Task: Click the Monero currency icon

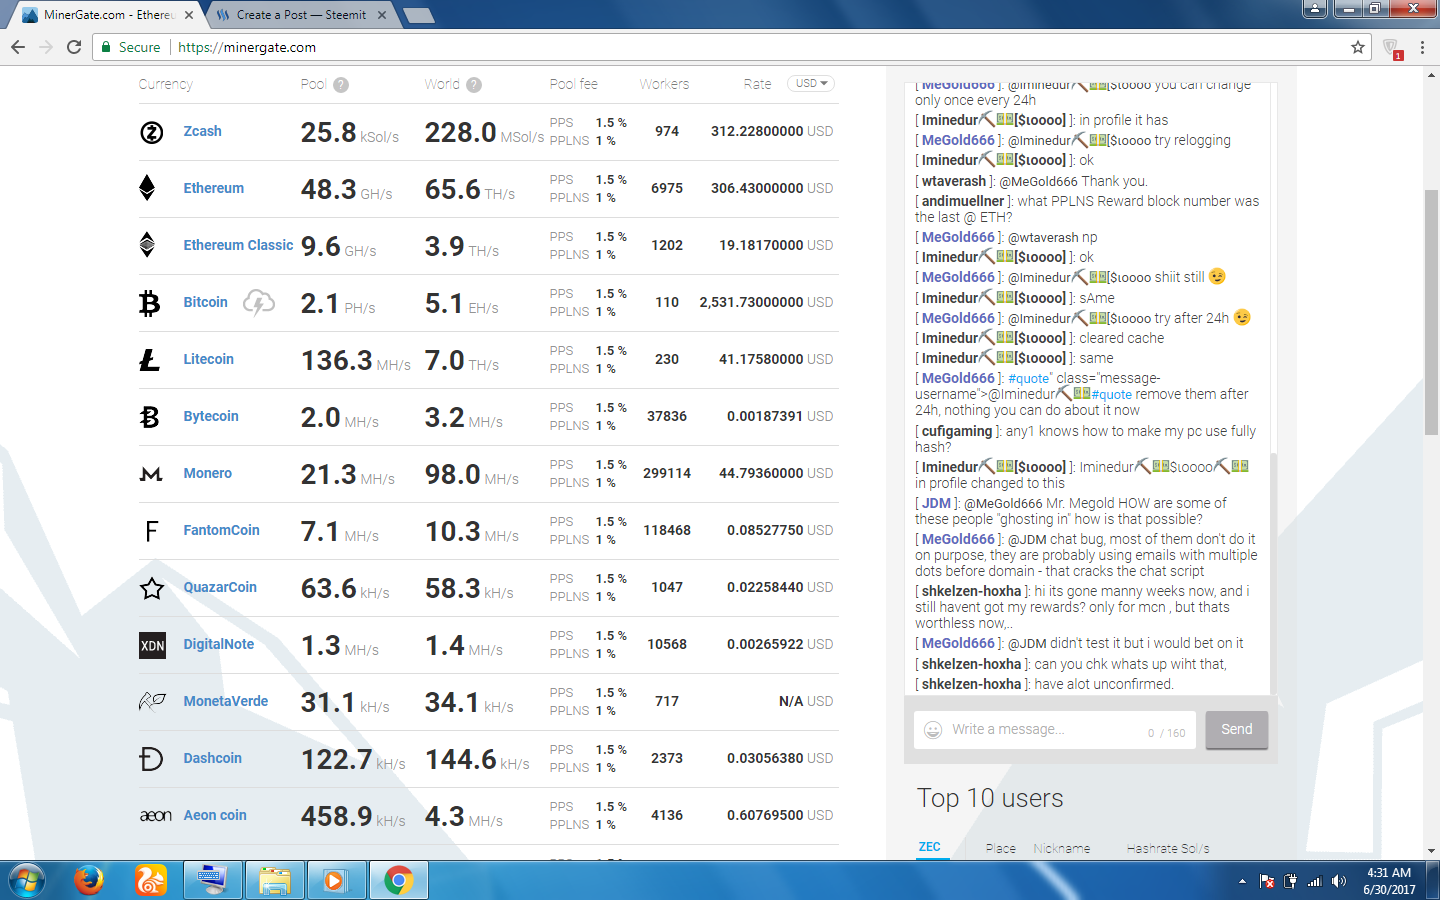Action: point(151,474)
